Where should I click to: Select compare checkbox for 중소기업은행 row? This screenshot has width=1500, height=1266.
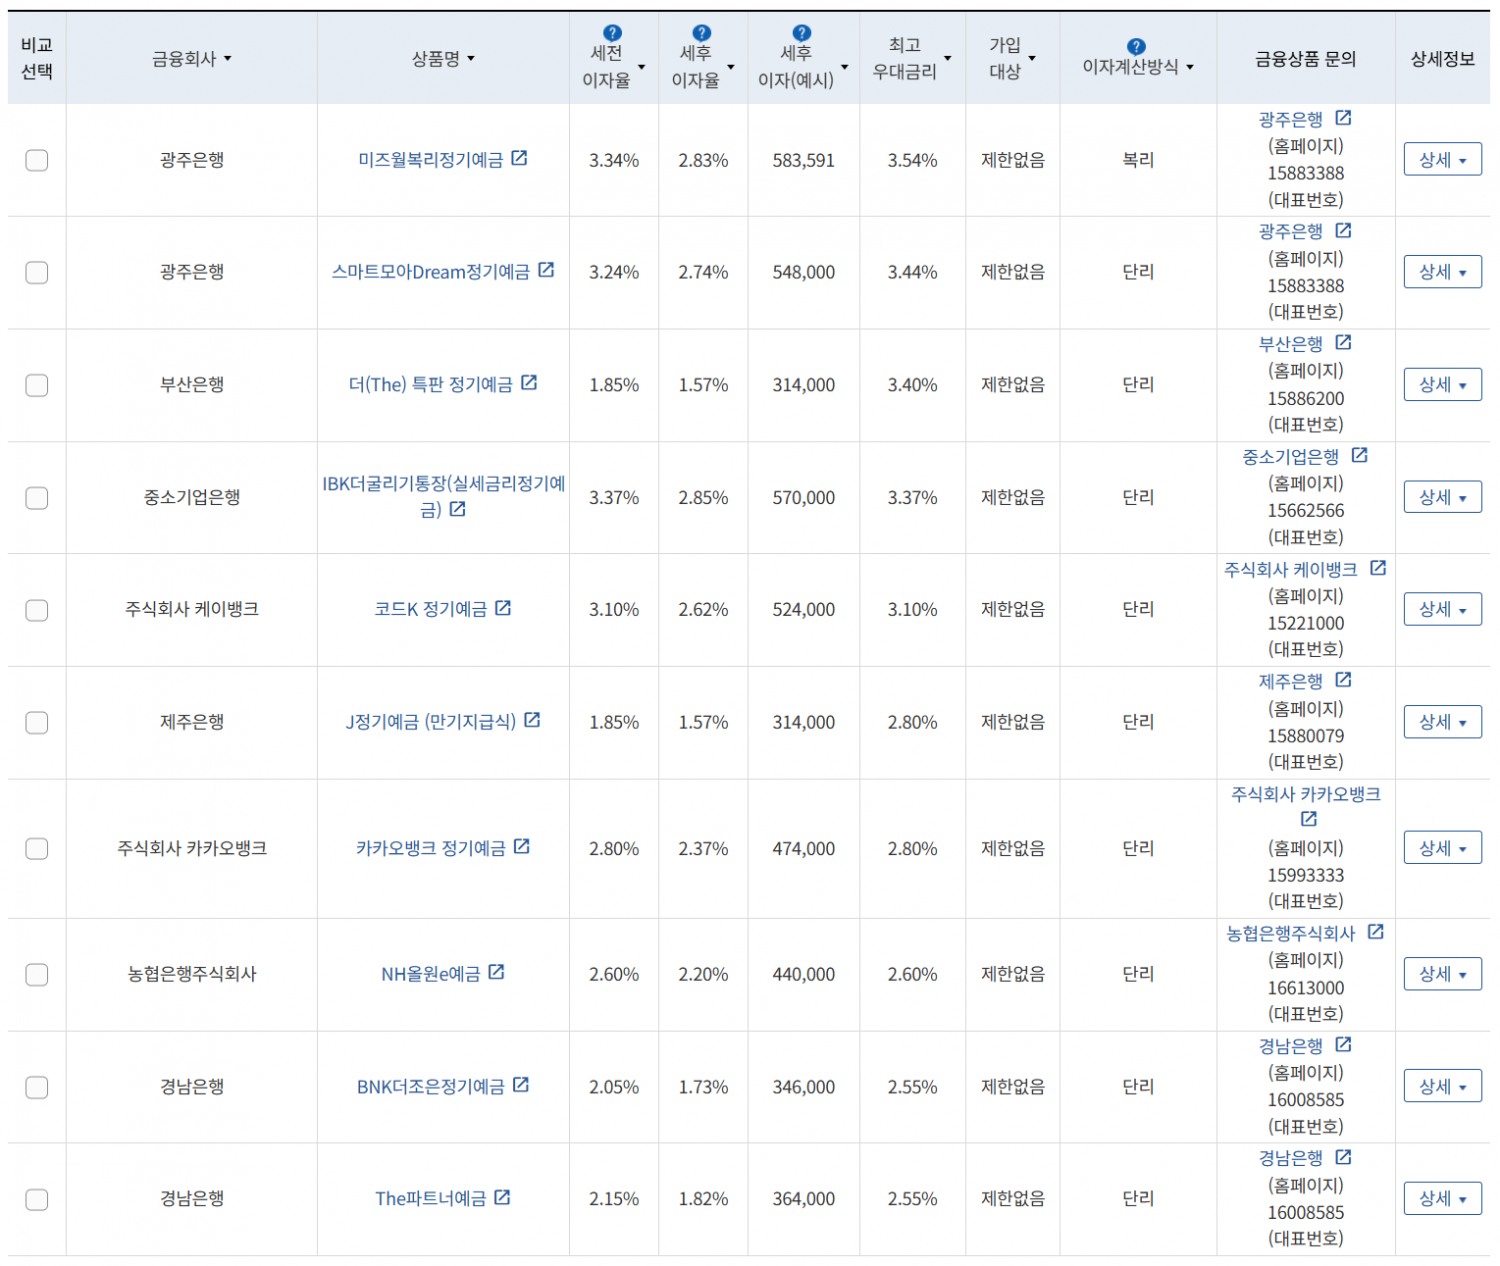[x=37, y=498]
